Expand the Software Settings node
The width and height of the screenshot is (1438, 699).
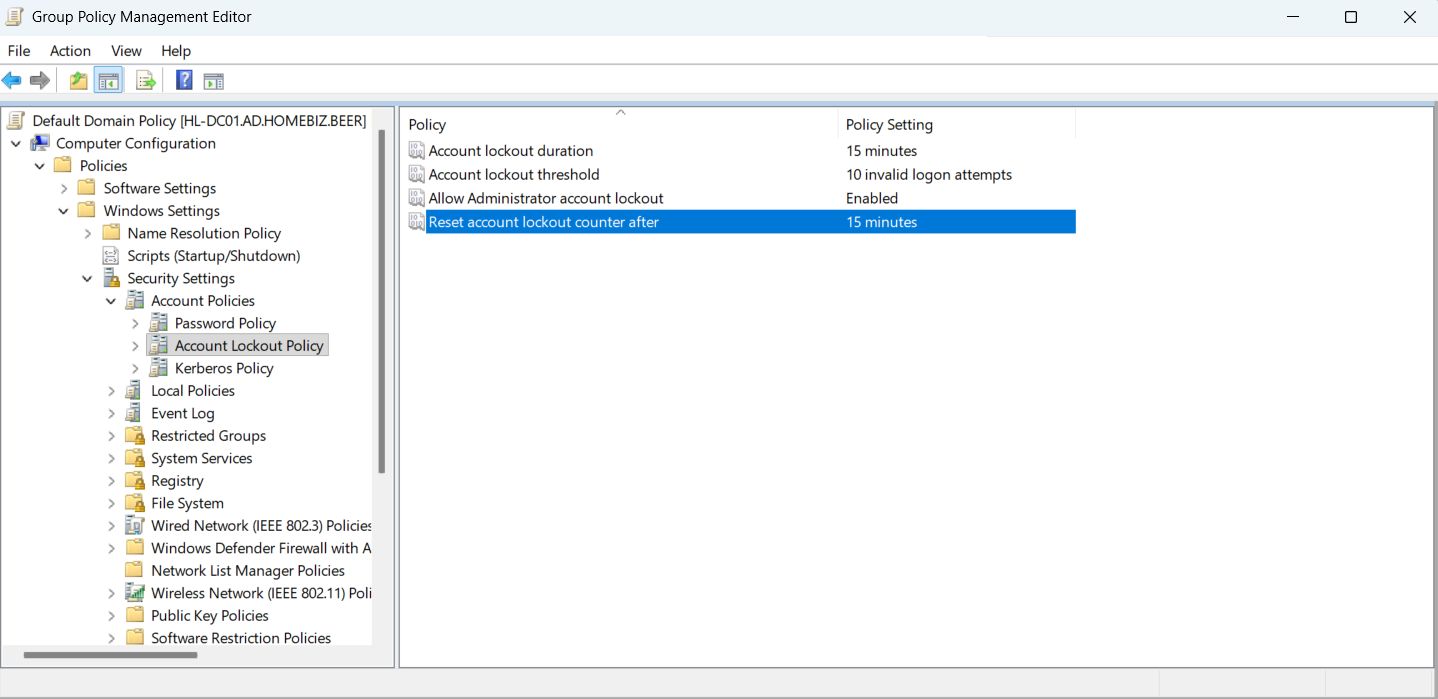click(x=64, y=188)
